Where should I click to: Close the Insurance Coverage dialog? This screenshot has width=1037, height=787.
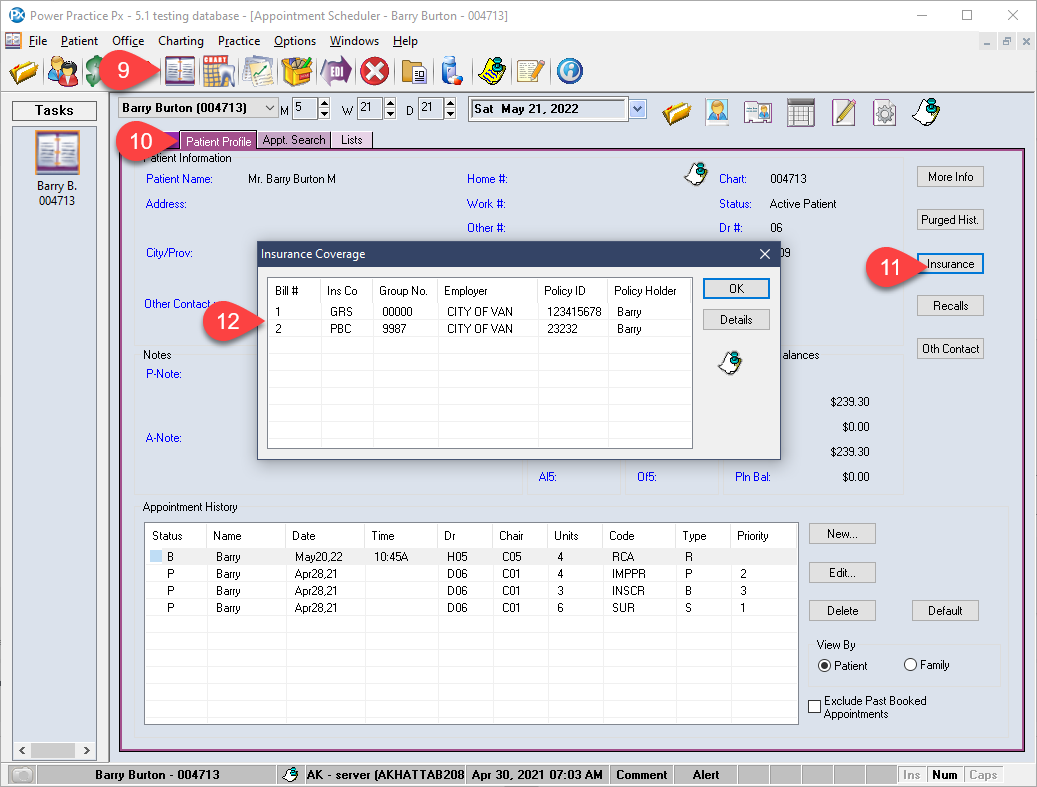pos(765,254)
